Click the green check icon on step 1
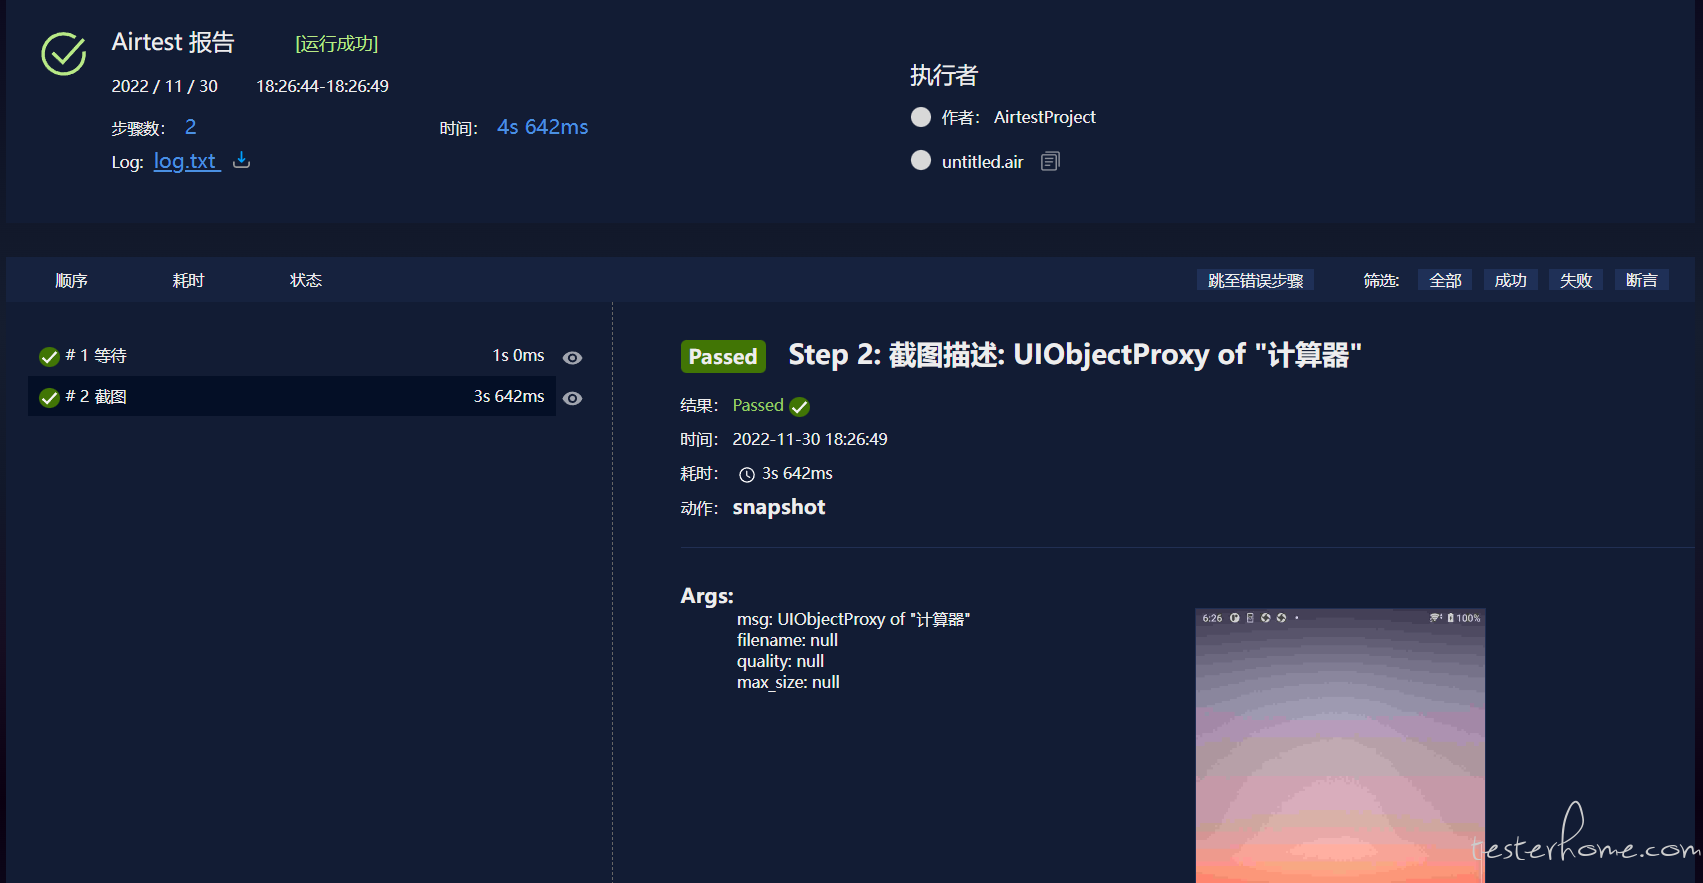This screenshot has width=1703, height=883. coord(49,357)
